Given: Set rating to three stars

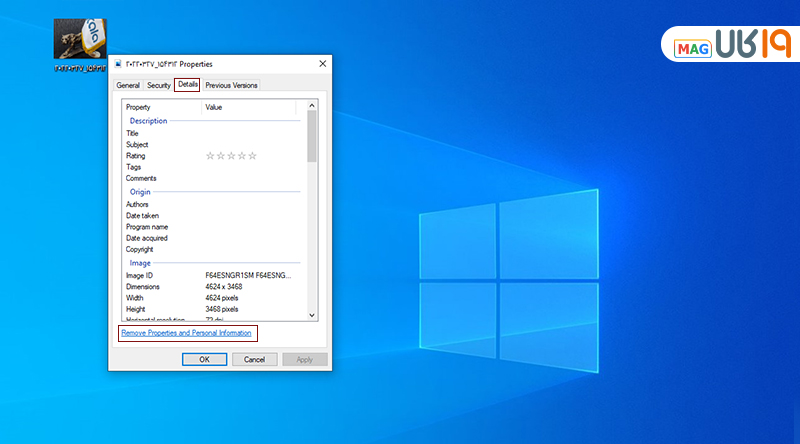Looking at the screenshot, I should click(x=231, y=156).
